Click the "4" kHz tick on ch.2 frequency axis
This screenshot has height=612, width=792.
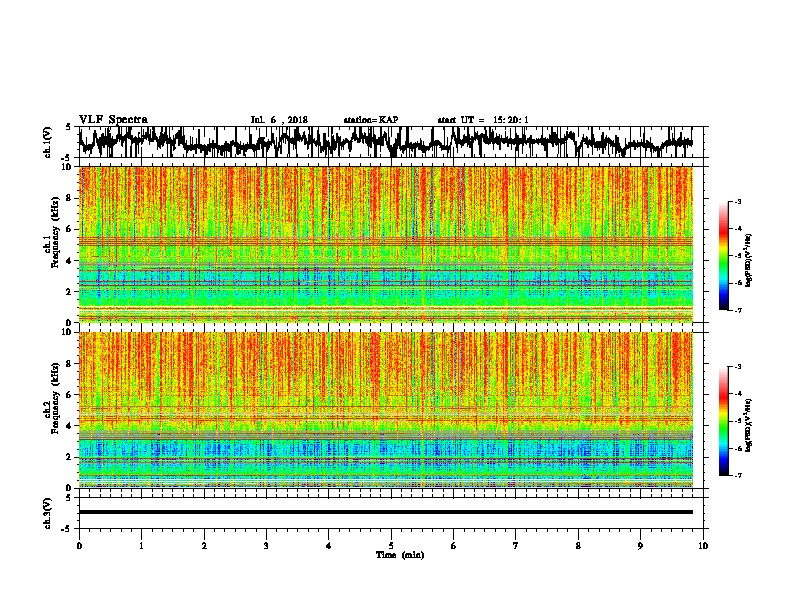(x=69, y=426)
